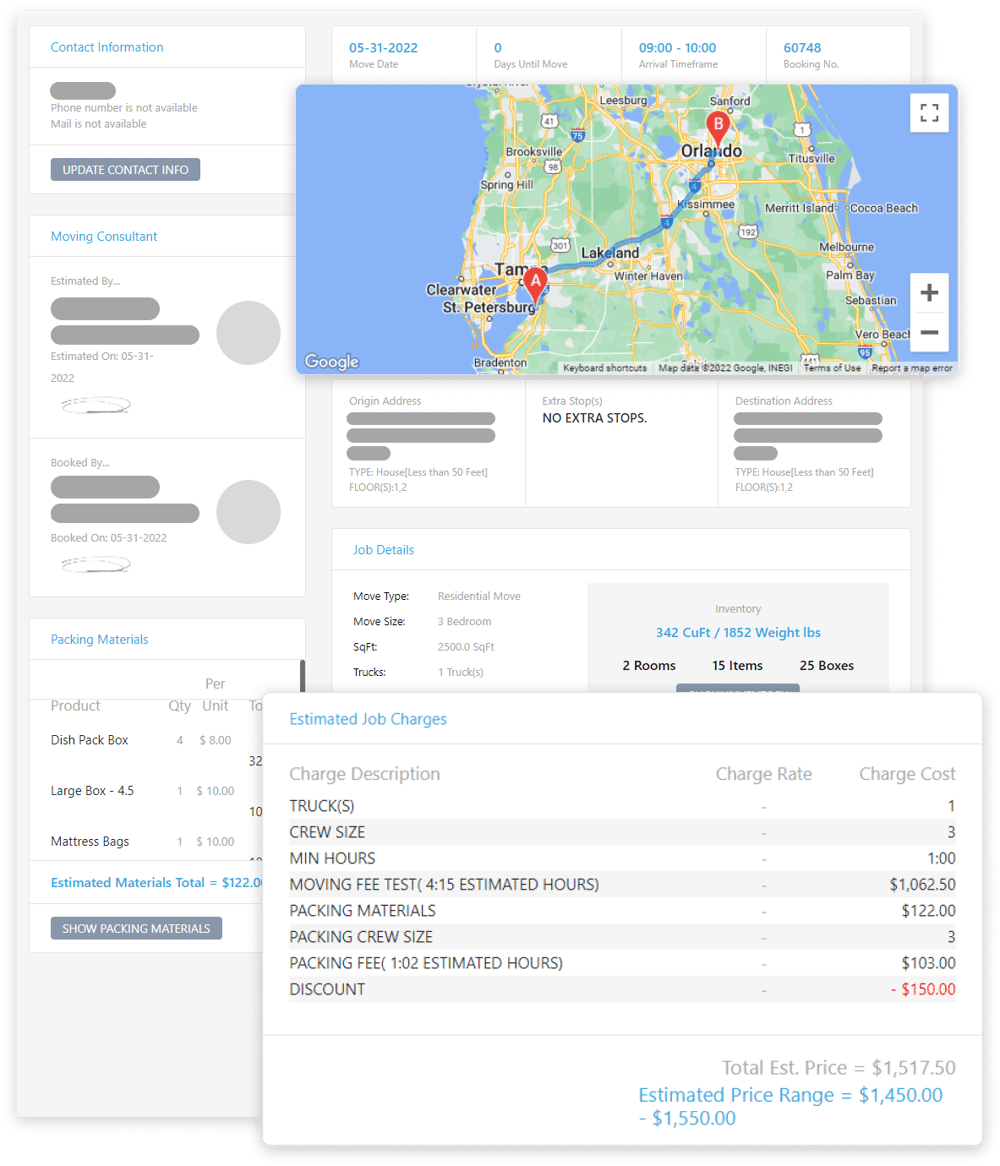Click the Show Packing Materials button
The image size is (1000, 1166).
click(x=136, y=928)
